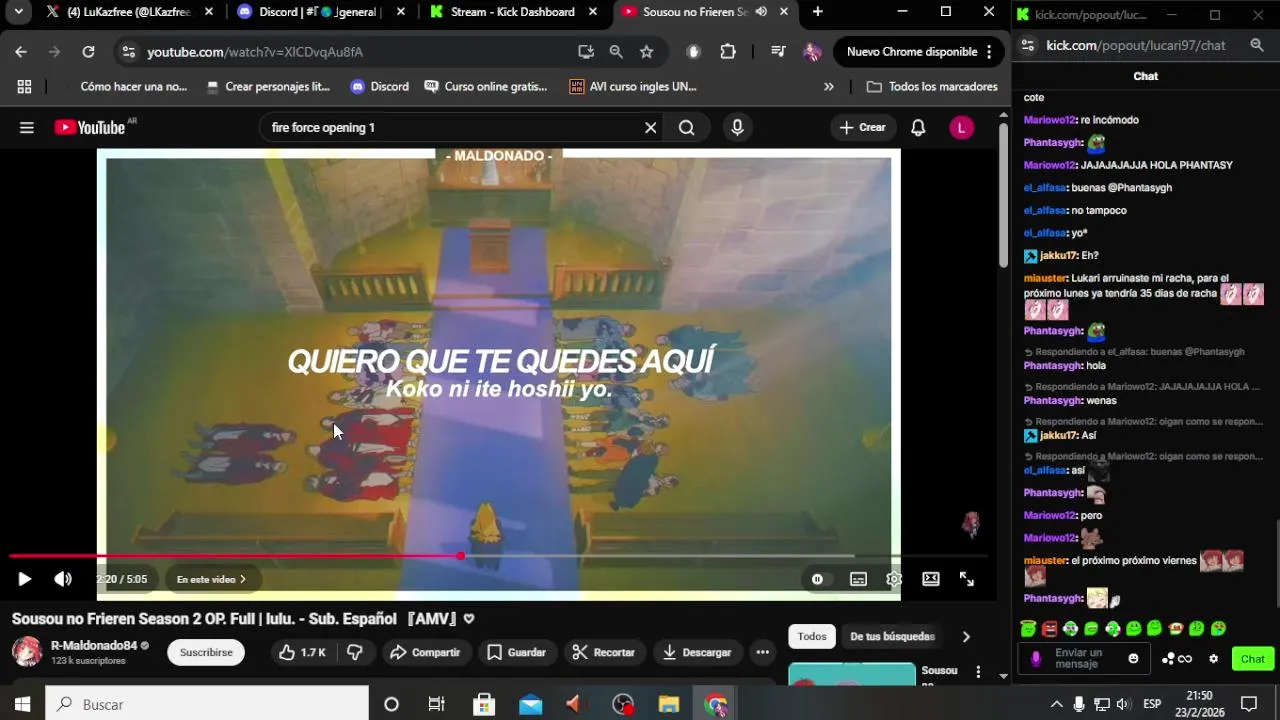
Task: Mute the Sousou no Frieren tab audio
Action: (x=761, y=12)
